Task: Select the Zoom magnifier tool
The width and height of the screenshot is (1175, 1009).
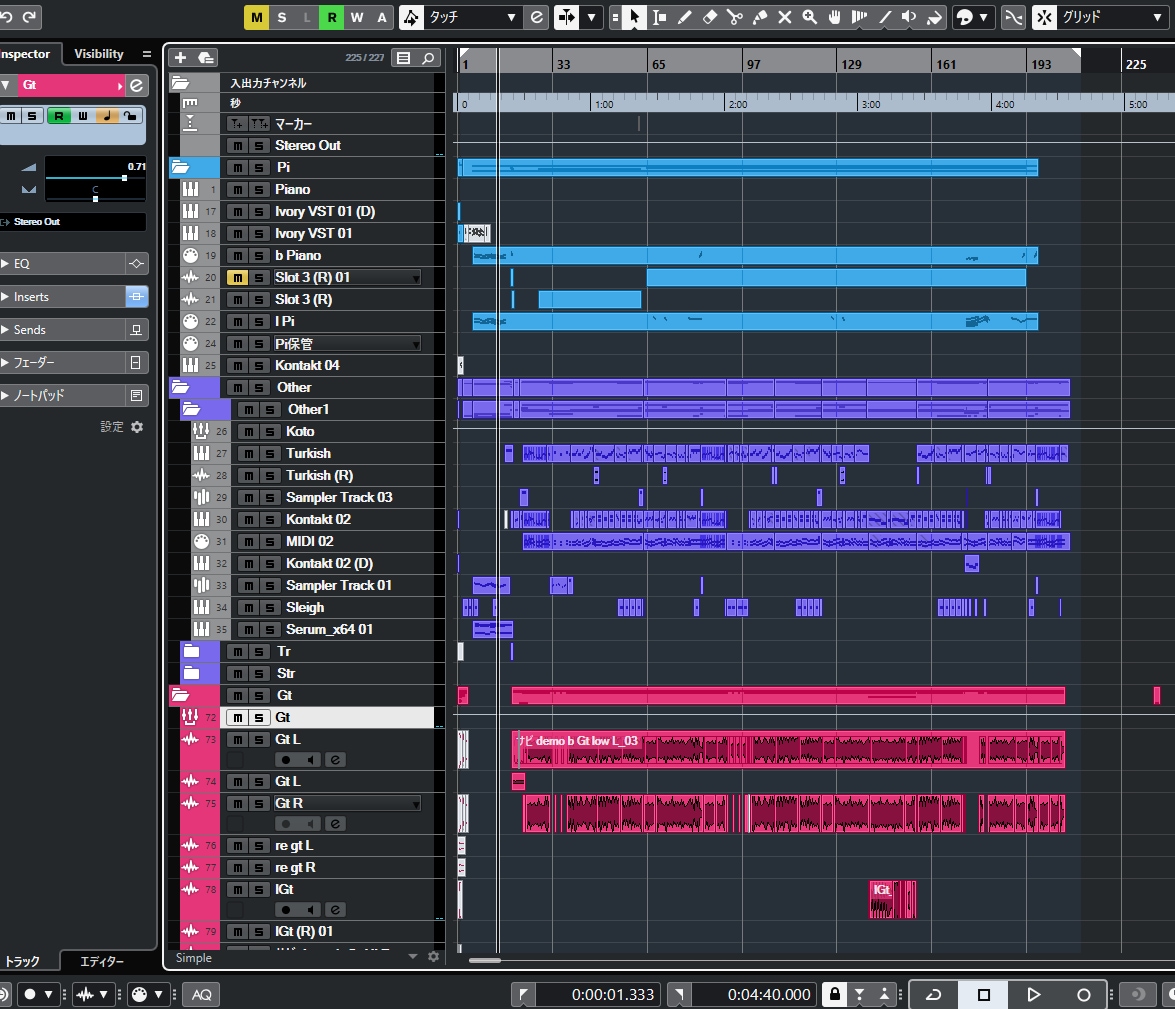Action: point(809,17)
